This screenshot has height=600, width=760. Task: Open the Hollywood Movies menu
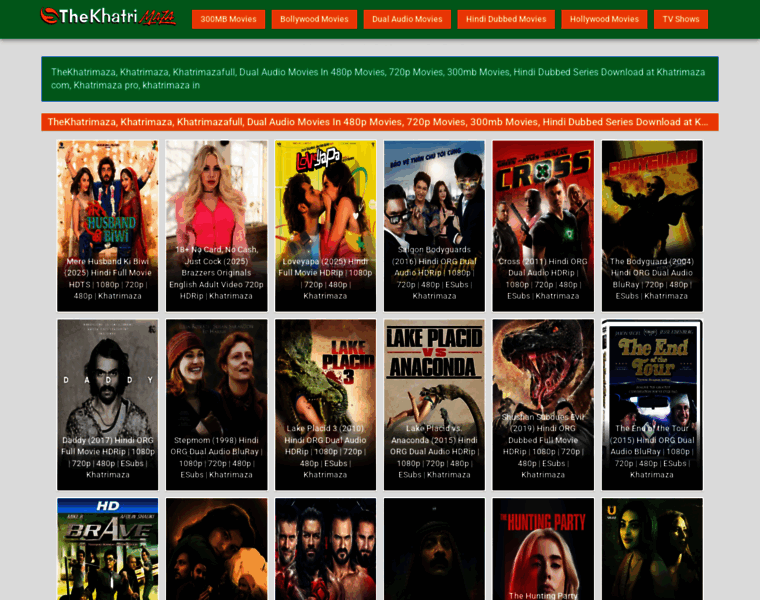(x=604, y=19)
